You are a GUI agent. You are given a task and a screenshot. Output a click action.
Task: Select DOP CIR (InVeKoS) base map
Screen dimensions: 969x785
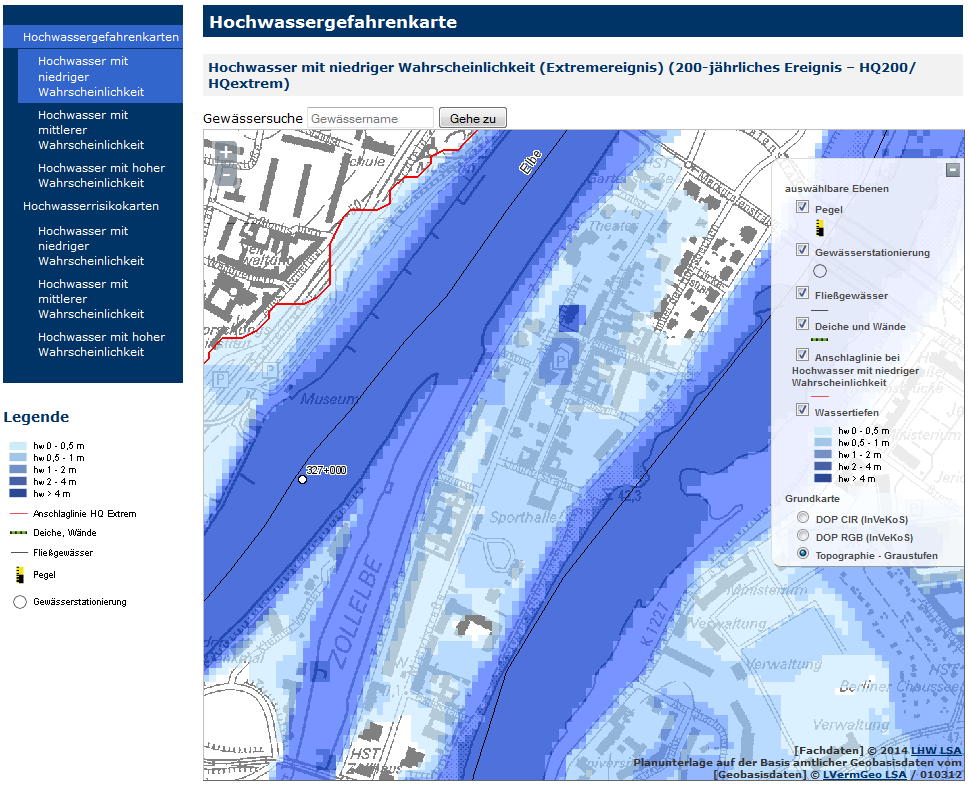802,518
